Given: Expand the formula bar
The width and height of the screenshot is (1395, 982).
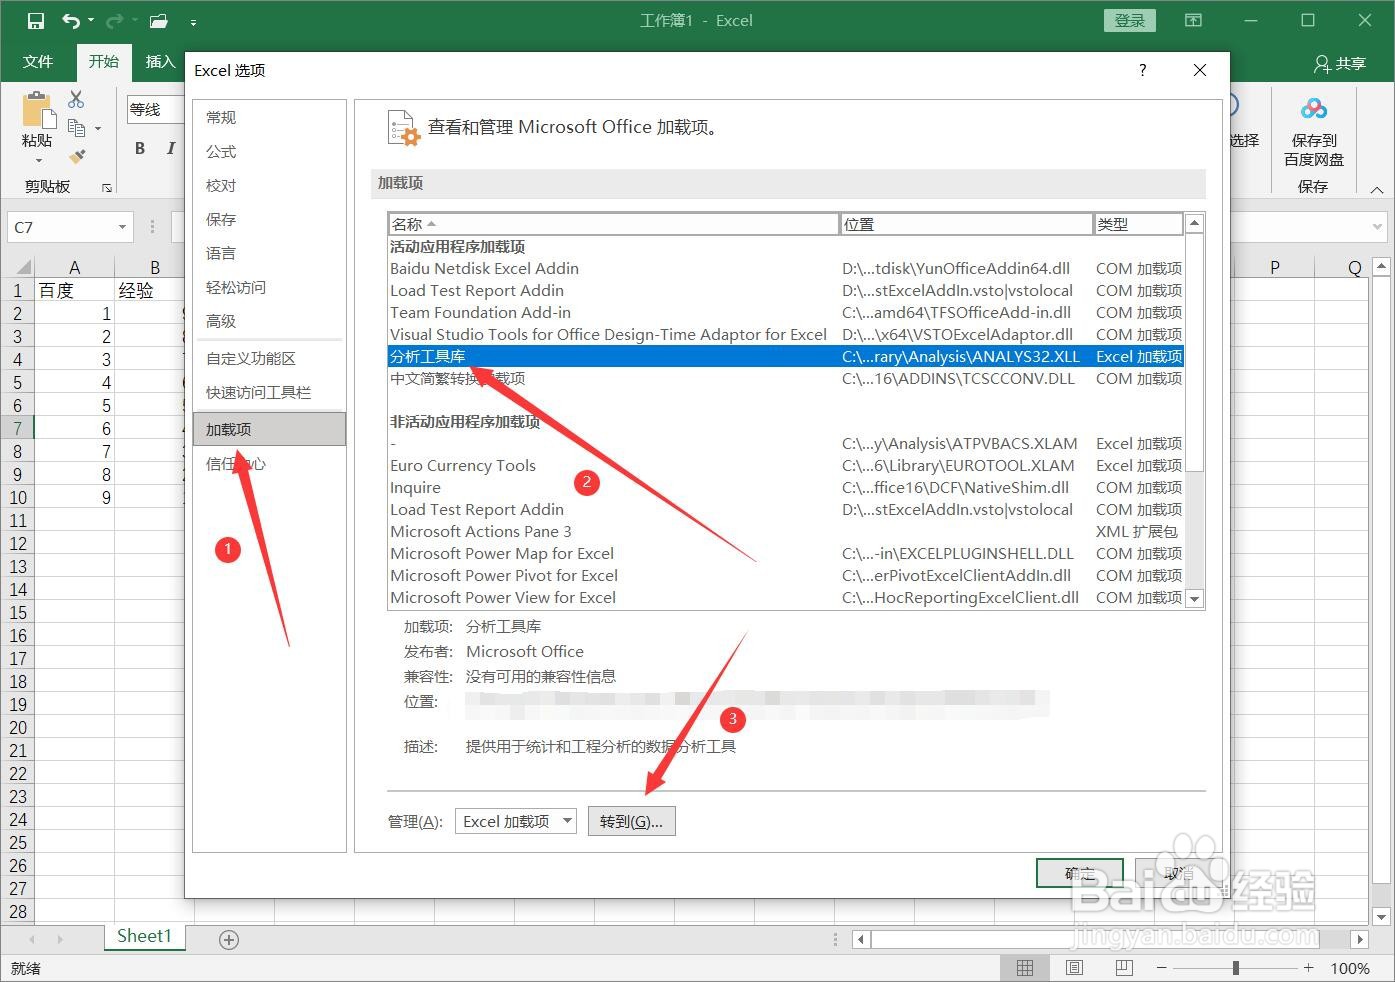Looking at the screenshot, I should [x=1377, y=227].
